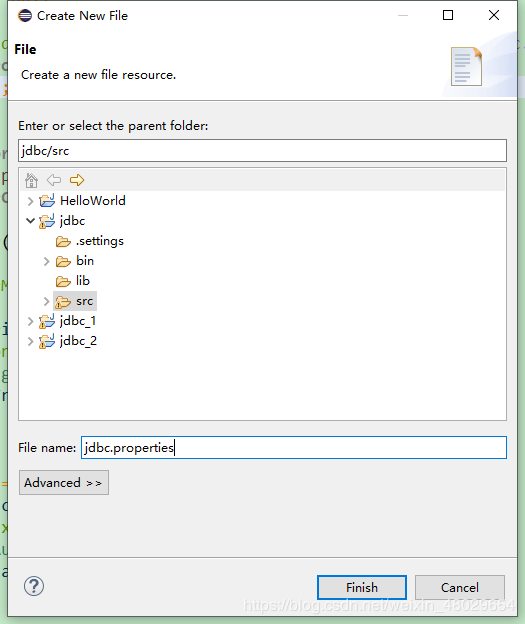Image resolution: width=525 pixels, height=624 pixels.
Task: Expand the bin folder node
Action: point(47,261)
